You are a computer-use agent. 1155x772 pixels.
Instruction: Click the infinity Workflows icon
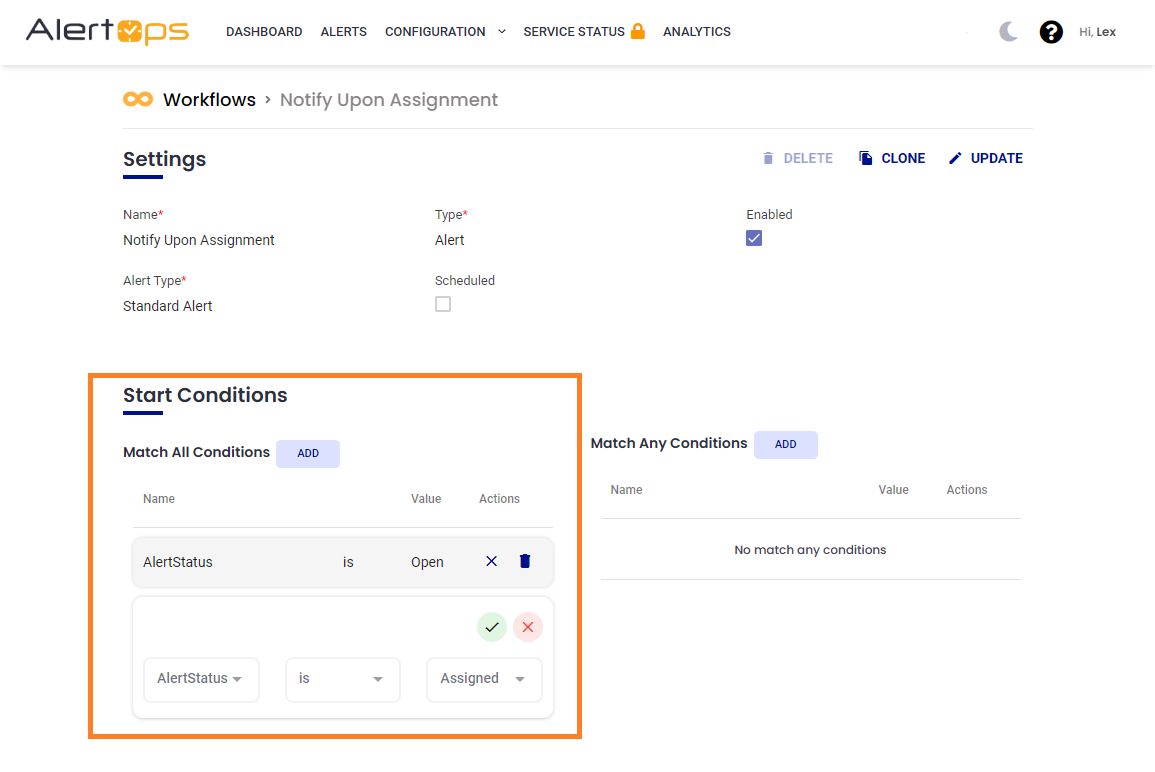tap(138, 99)
